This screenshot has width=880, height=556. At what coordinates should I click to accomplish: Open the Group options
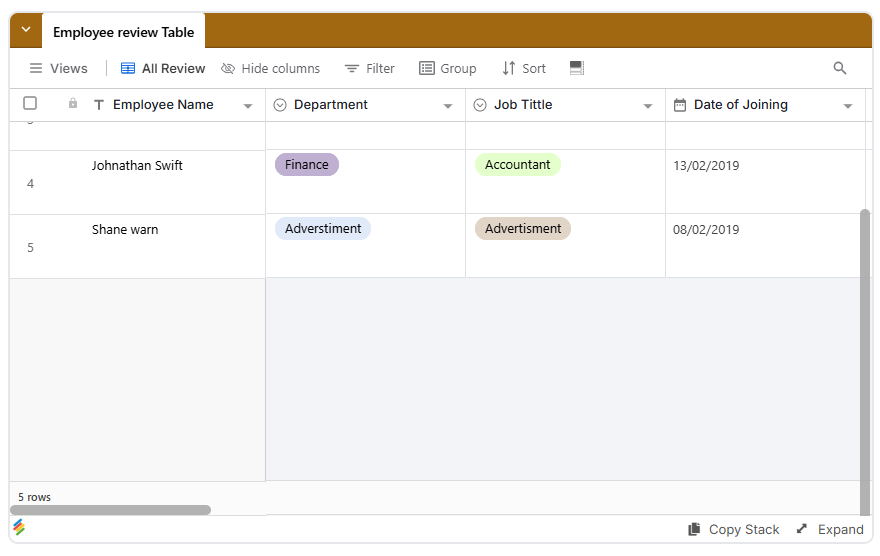tap(448, 68)
